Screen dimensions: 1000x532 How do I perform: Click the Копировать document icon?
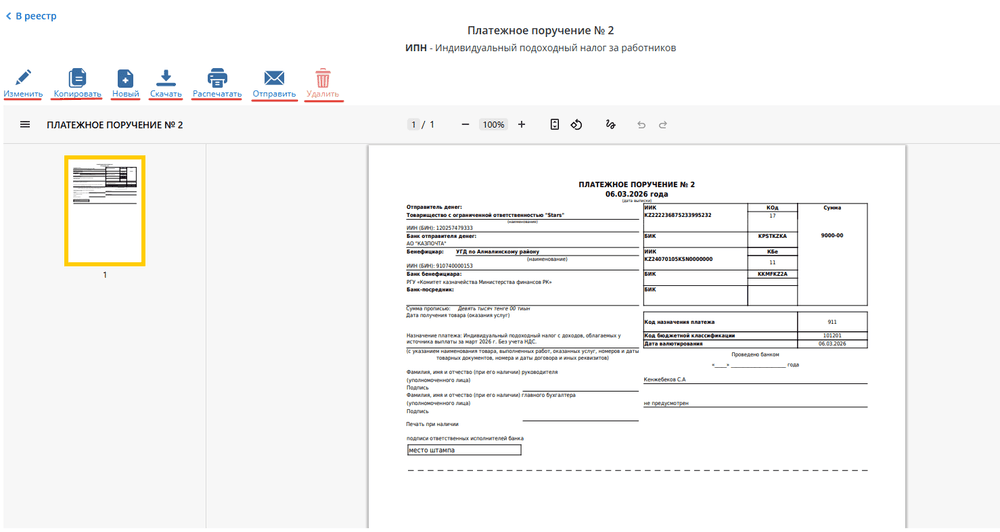click(77, 78)
